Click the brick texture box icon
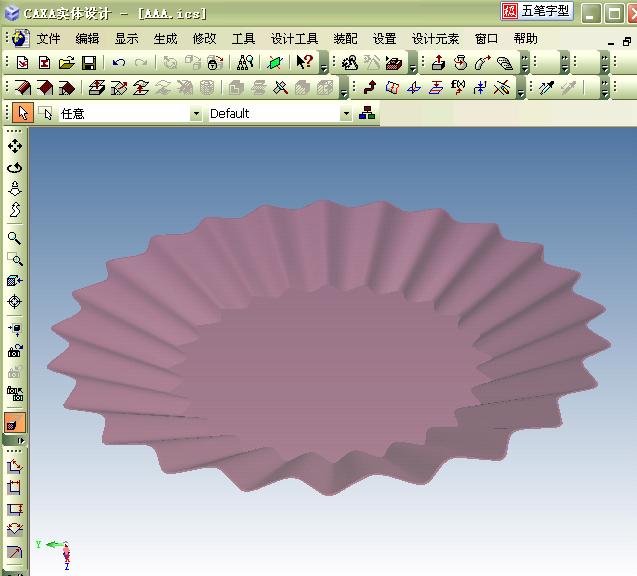 pos(394,63)
